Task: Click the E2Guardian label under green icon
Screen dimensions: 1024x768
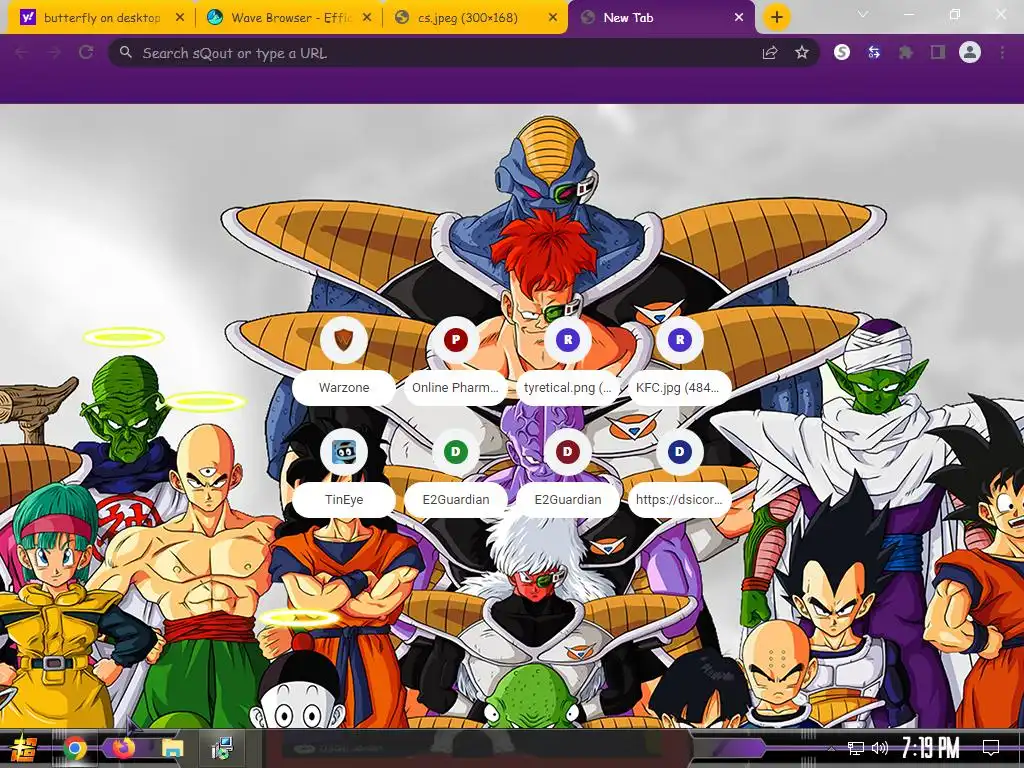Action: (456, 500)
